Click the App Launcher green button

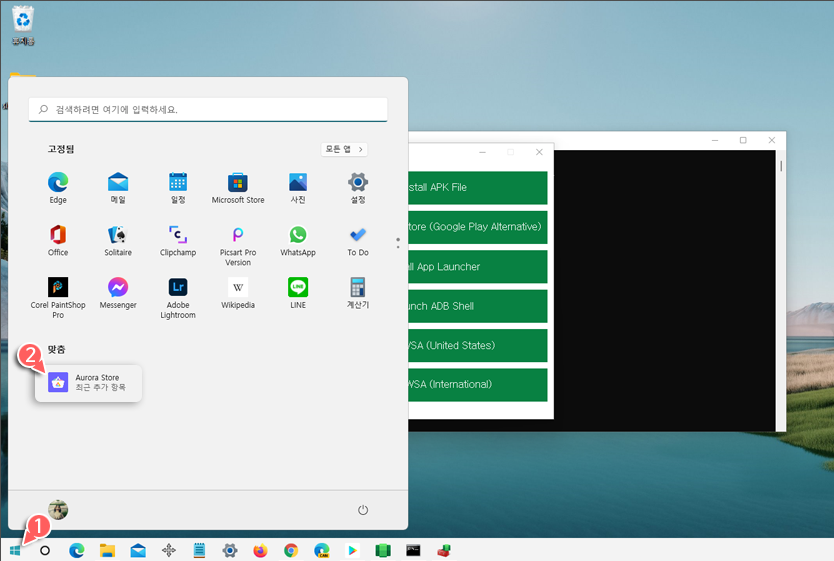478,266
